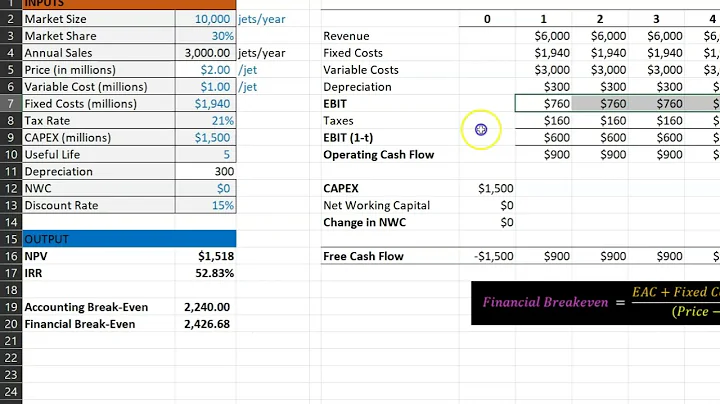Select the Net Working Capital label
This screenshot has width=720, height=404.
tap(377, 206)
